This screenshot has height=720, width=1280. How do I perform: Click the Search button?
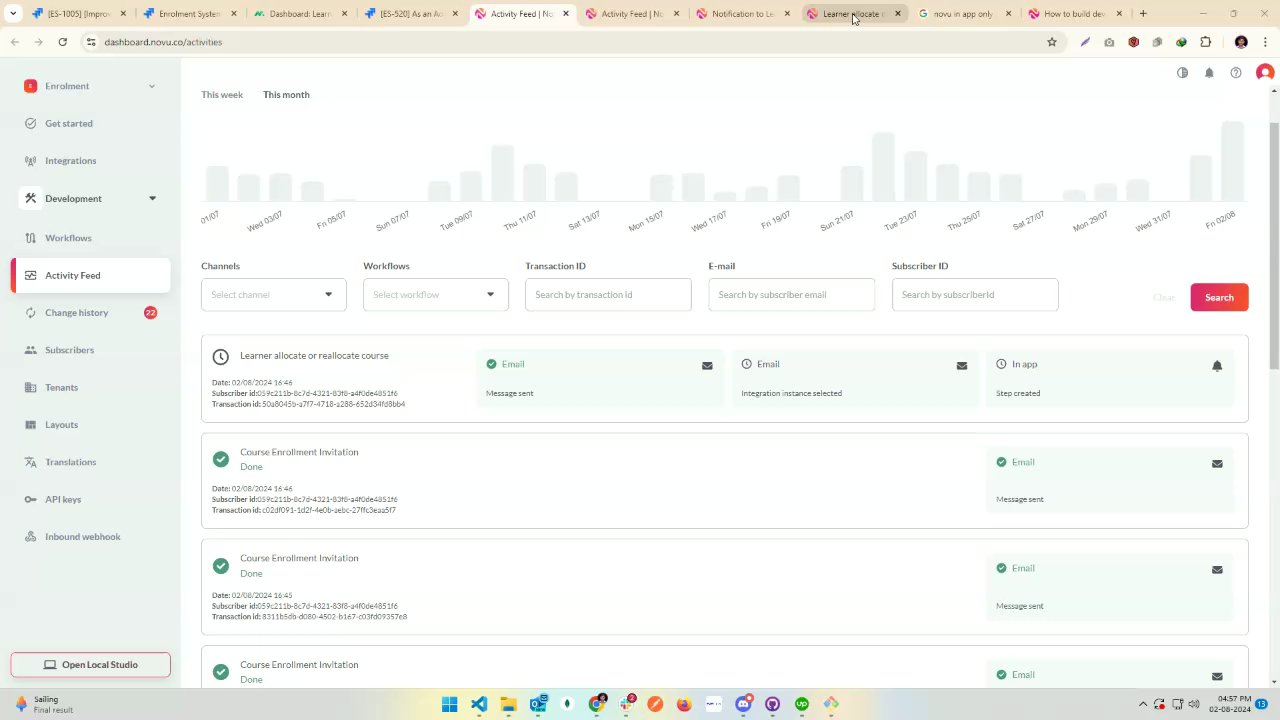click(x=1219, y=297)
